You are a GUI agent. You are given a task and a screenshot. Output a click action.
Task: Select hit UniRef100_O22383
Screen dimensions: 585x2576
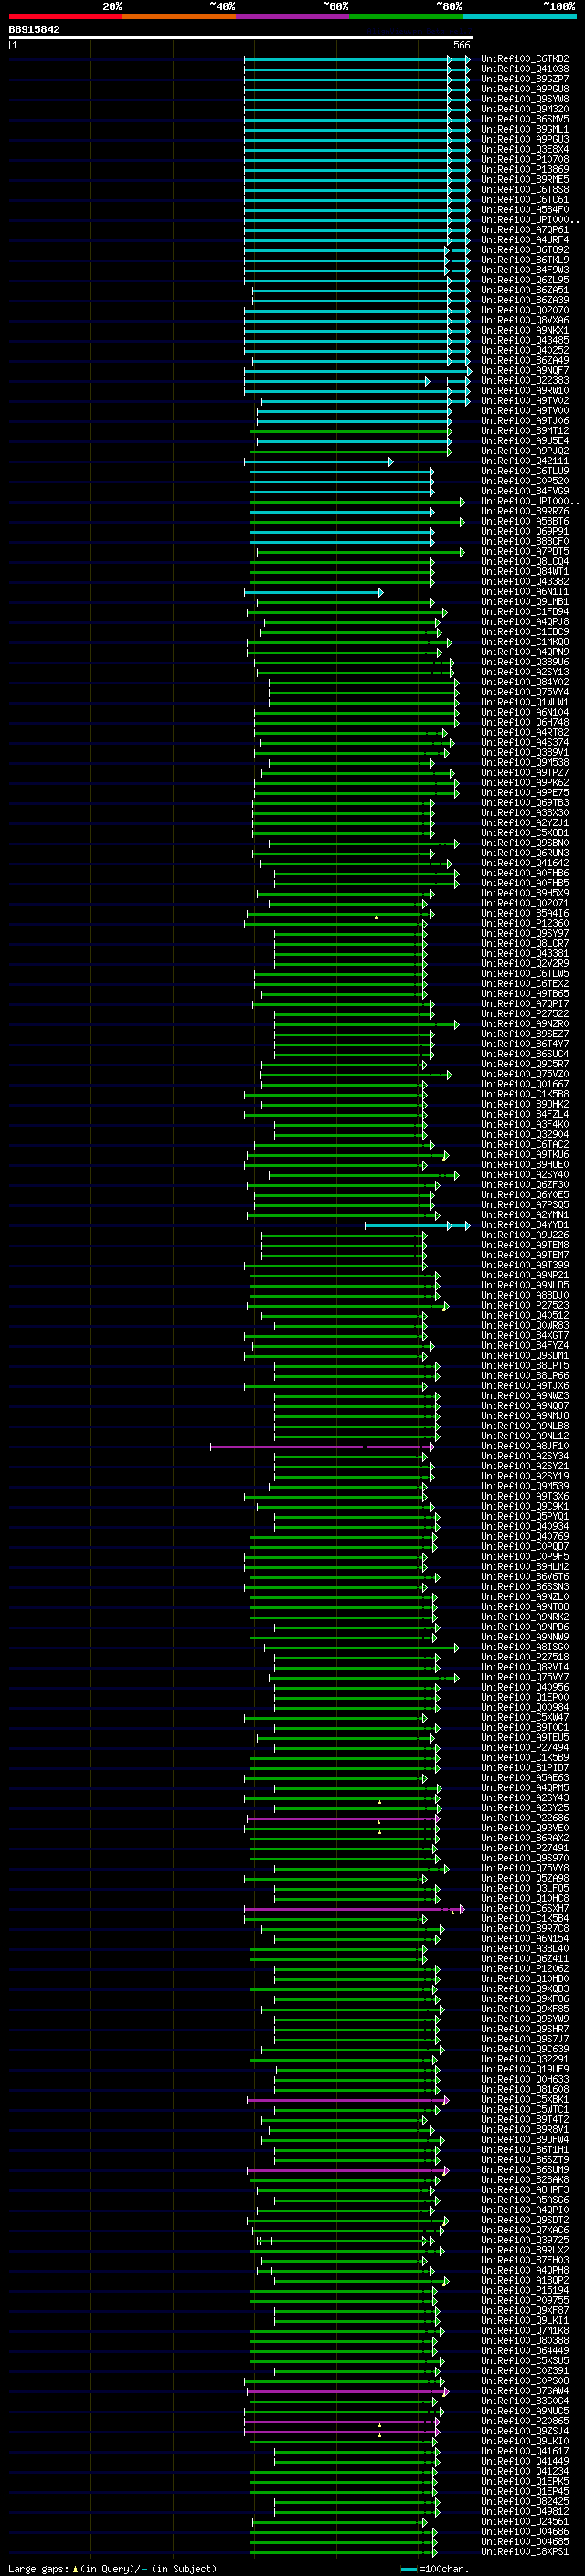tap(525, 380)
